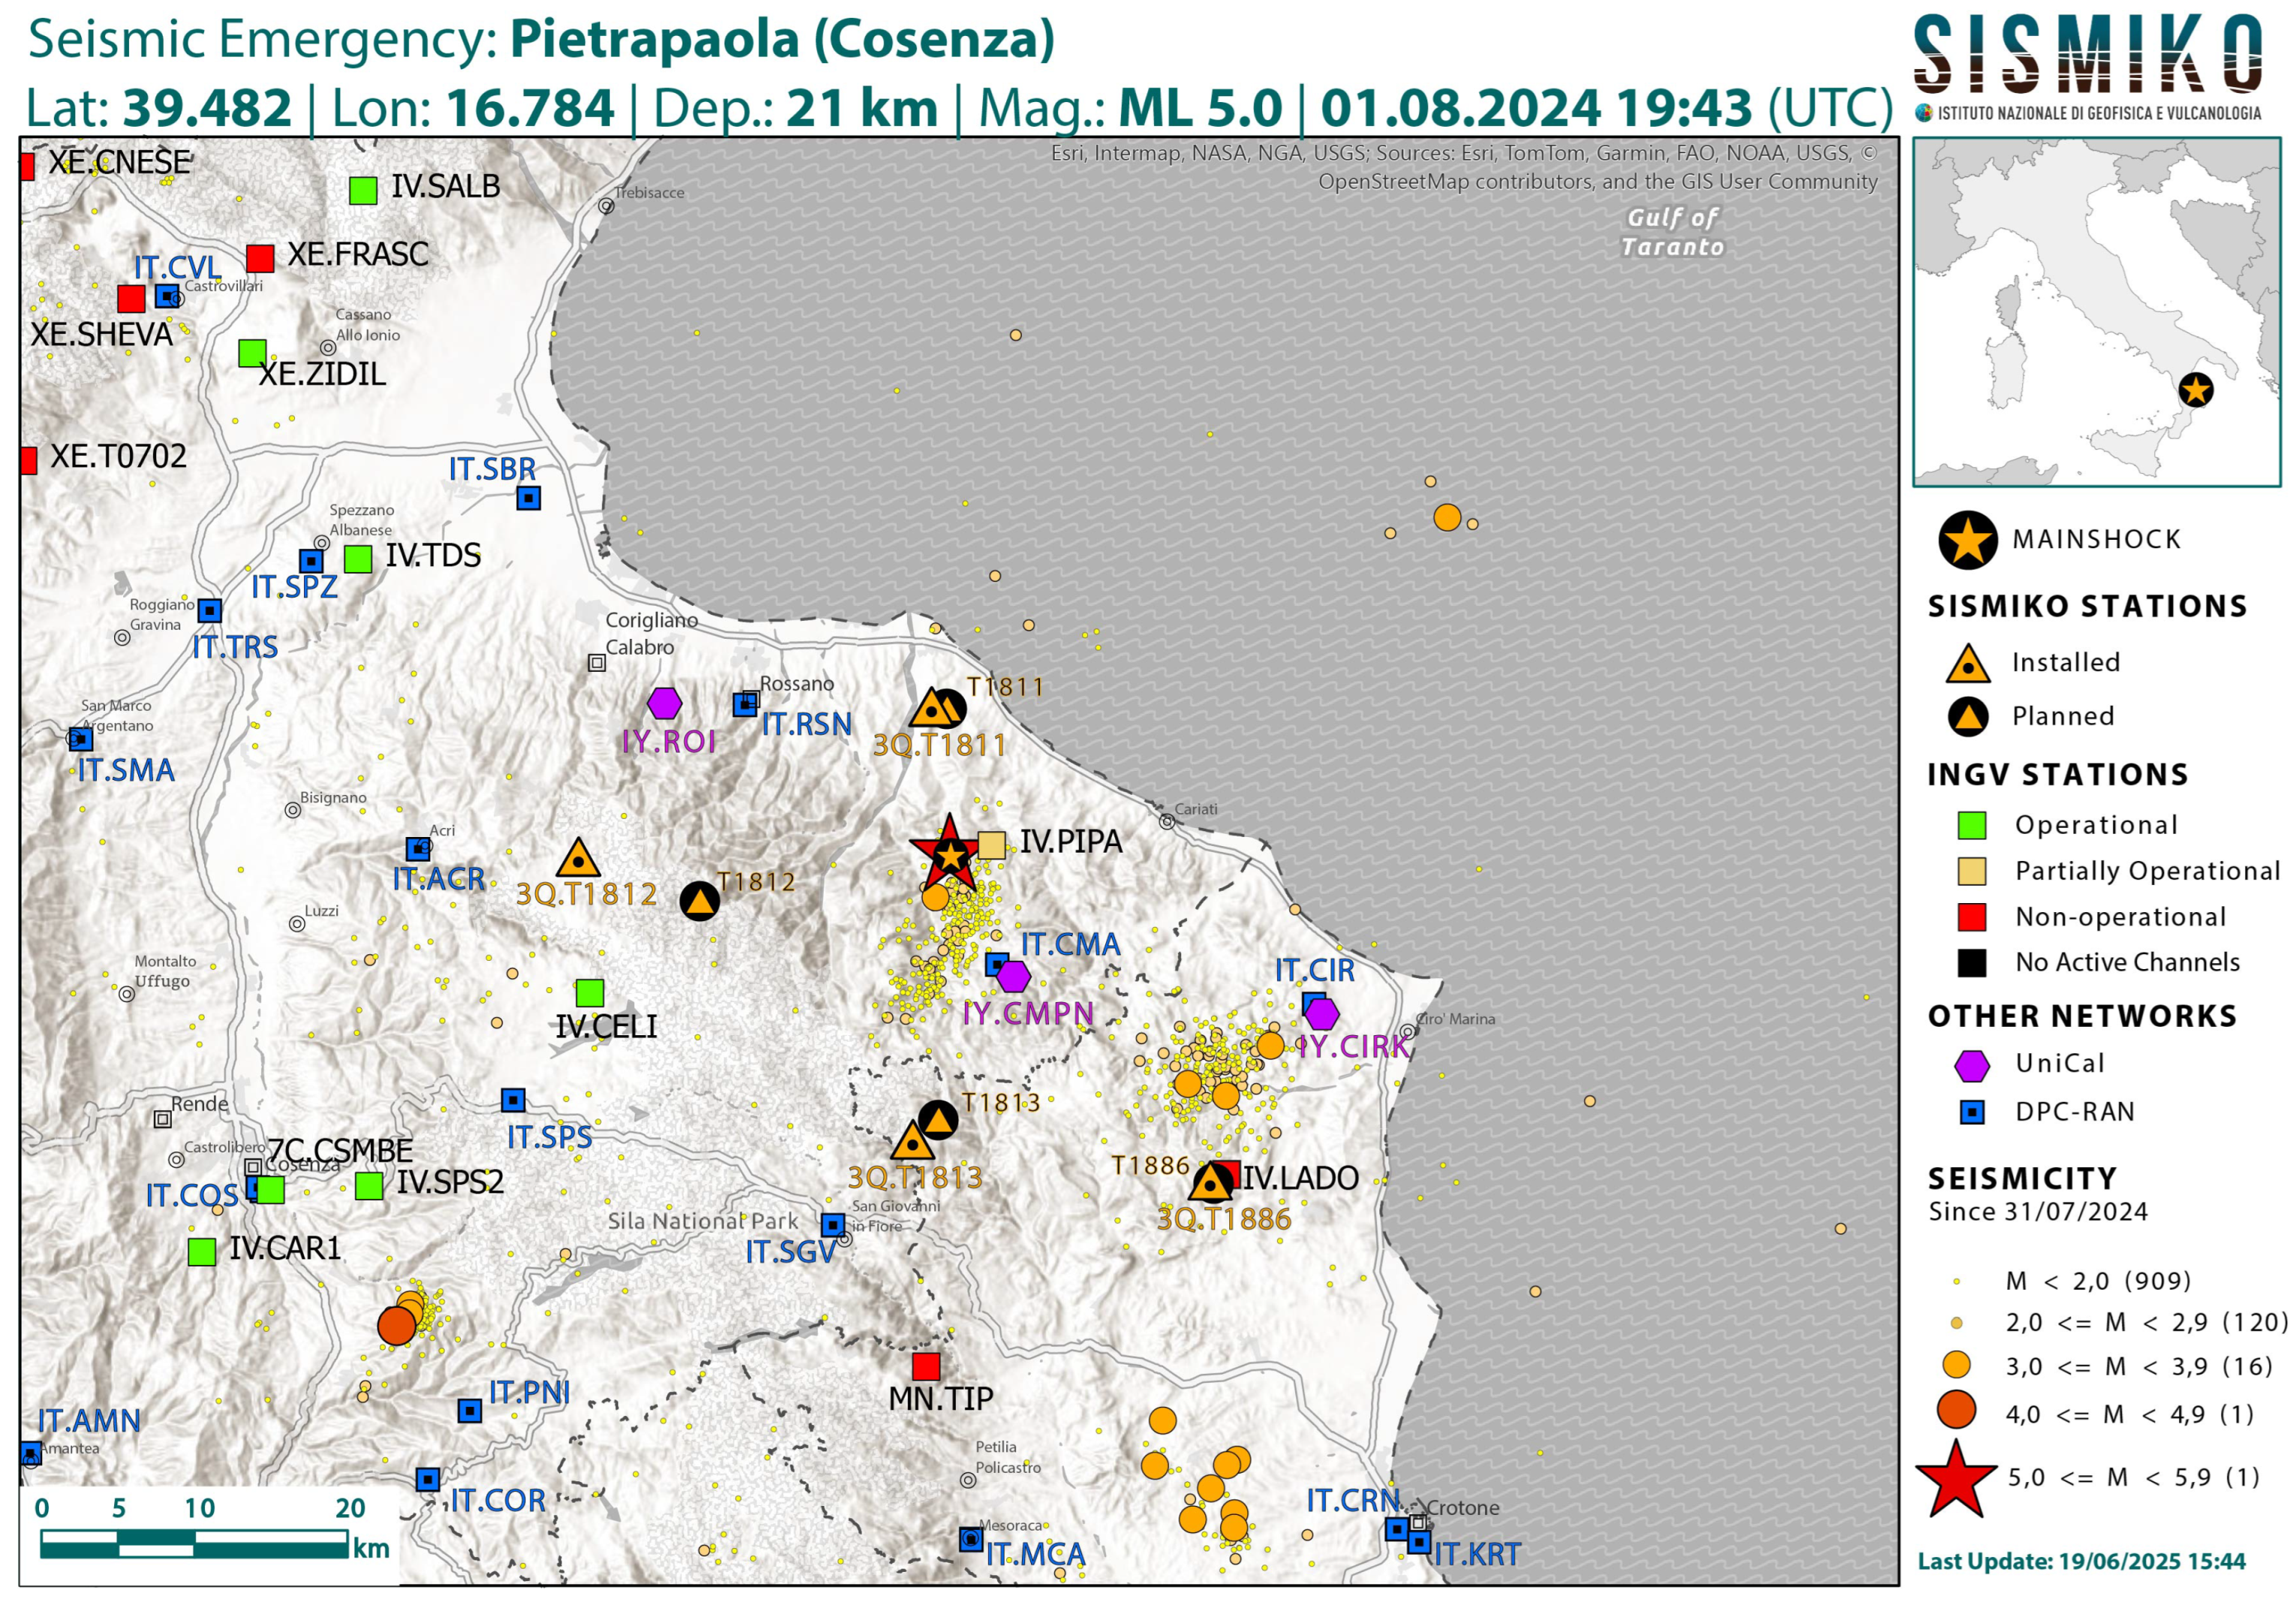Viewport: 2296px width, 1605px height.
Task: Select the IV.CELI green station square
Action: pyautogui.click(x=590, y=993)
